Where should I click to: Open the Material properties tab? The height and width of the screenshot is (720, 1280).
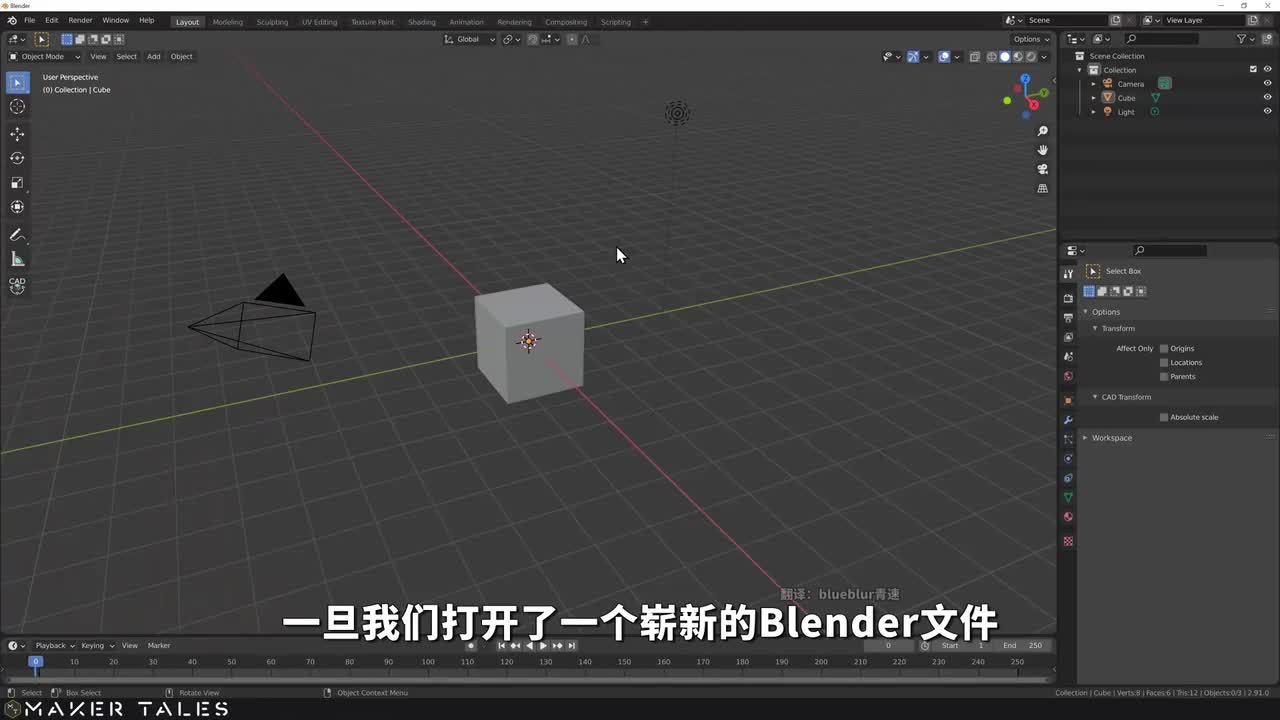pyautogui.click(x=1068, y=517)
